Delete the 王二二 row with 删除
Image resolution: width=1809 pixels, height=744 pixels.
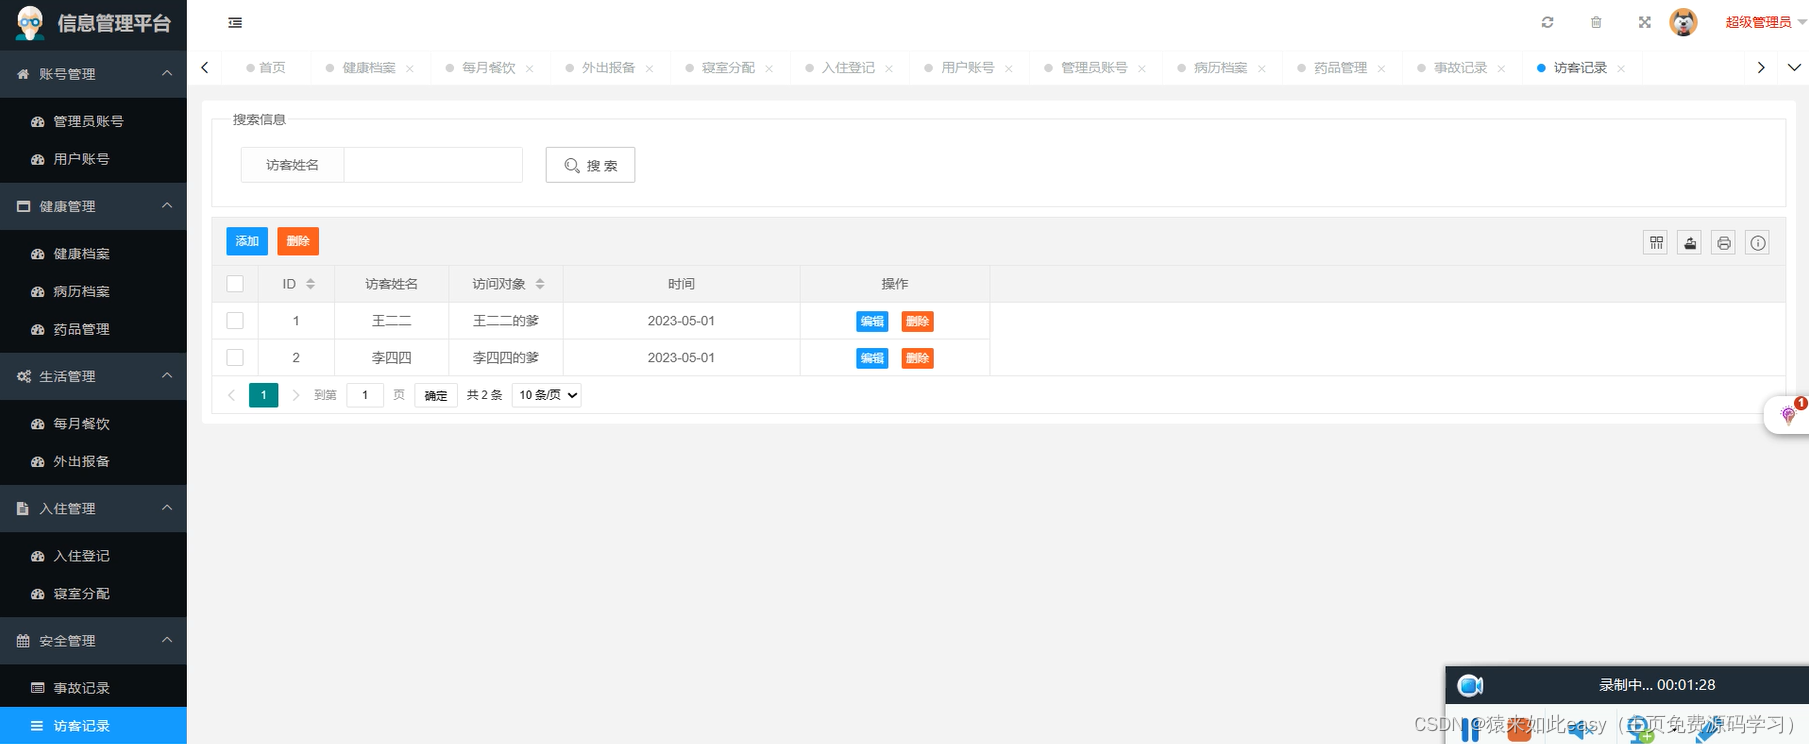click(917, 321)
